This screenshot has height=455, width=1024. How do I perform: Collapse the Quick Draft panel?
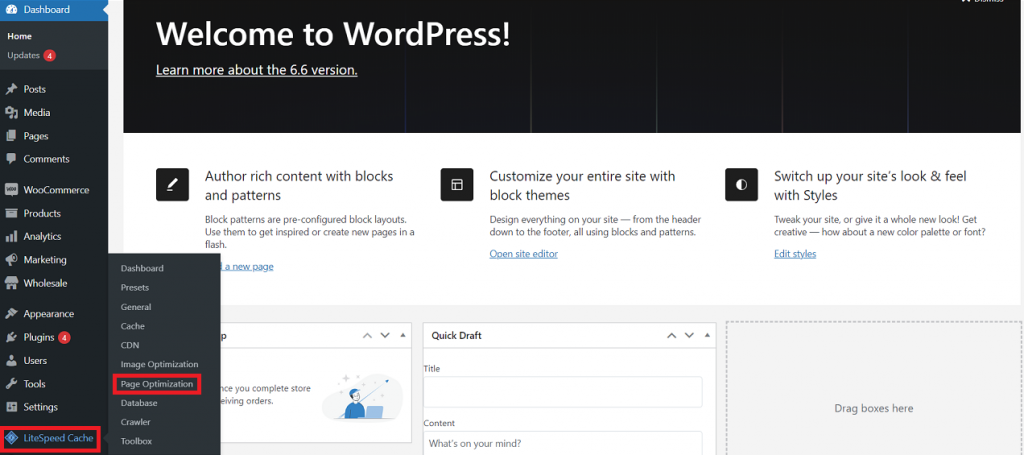(x=707, y=336)
